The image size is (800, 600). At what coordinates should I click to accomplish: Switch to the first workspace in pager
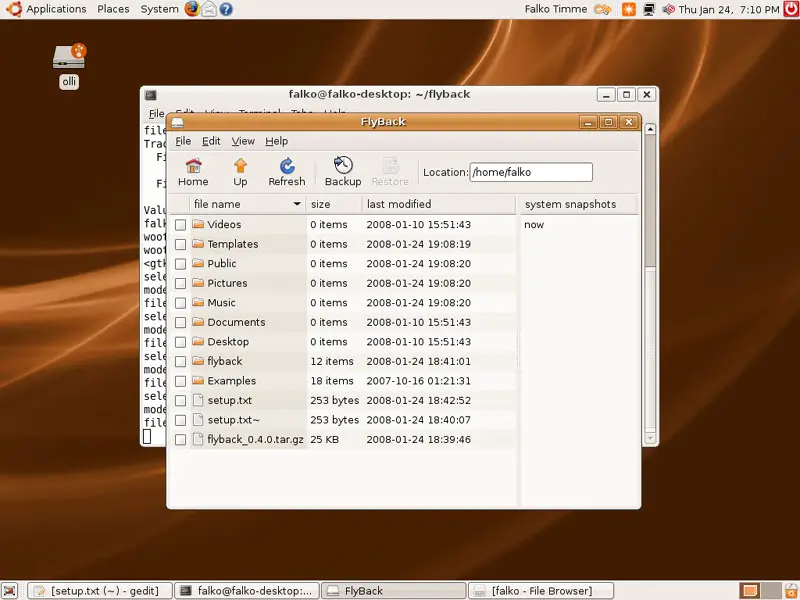point(749,591)
